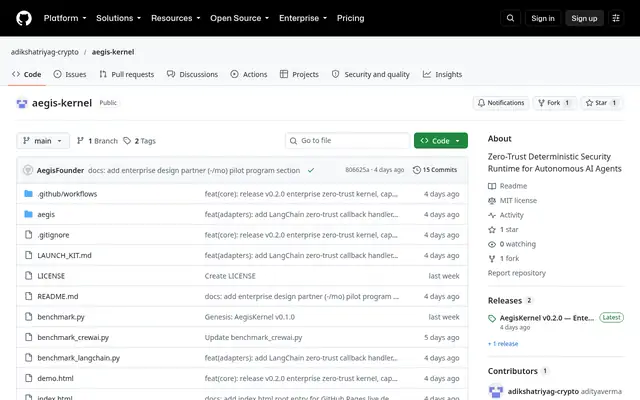Expand the Platform menu
This screenshot has height=400, width=640.
tap(65, 18)
